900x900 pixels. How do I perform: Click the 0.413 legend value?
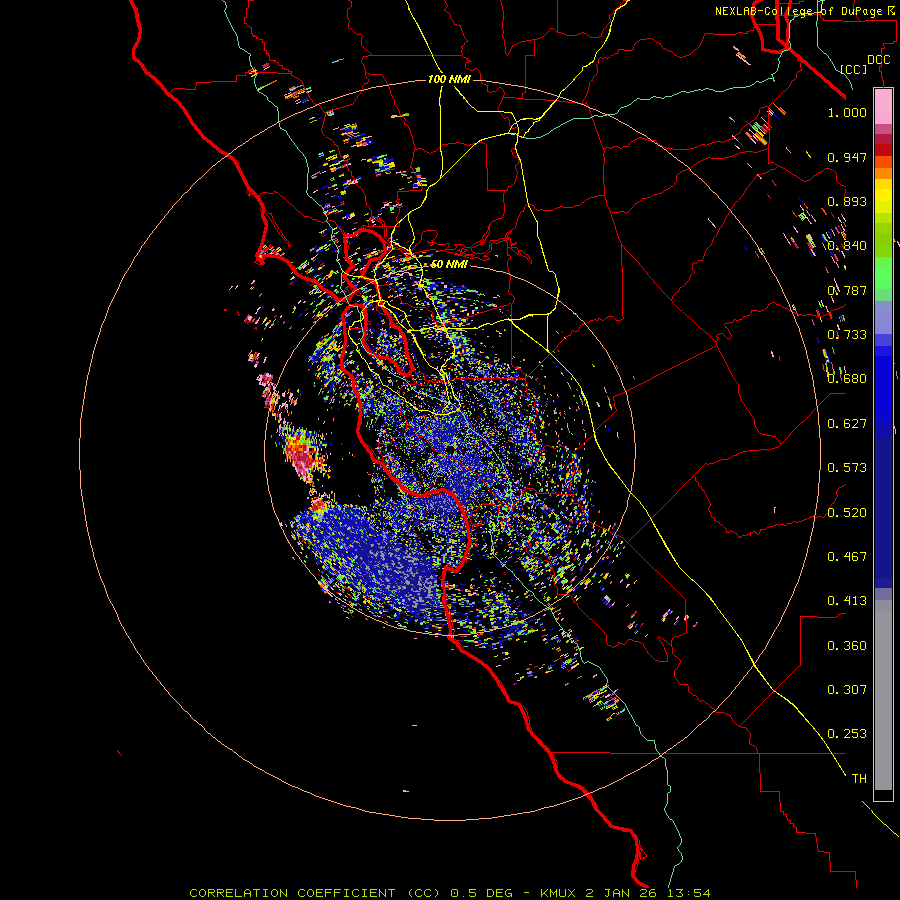click(847, 600)
